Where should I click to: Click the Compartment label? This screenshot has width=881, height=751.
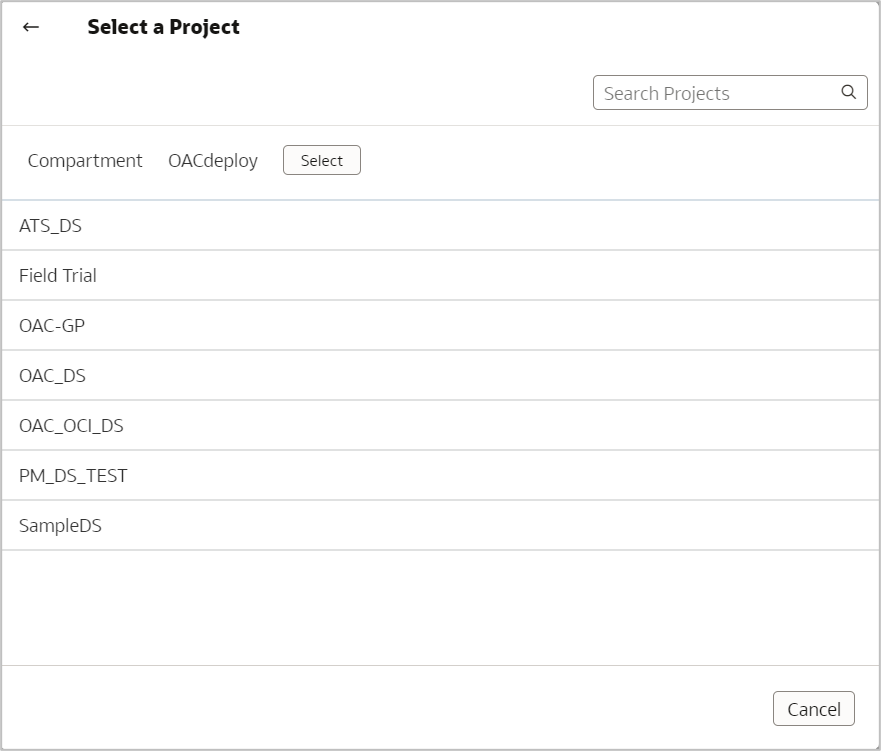click(x=85, y=161)
